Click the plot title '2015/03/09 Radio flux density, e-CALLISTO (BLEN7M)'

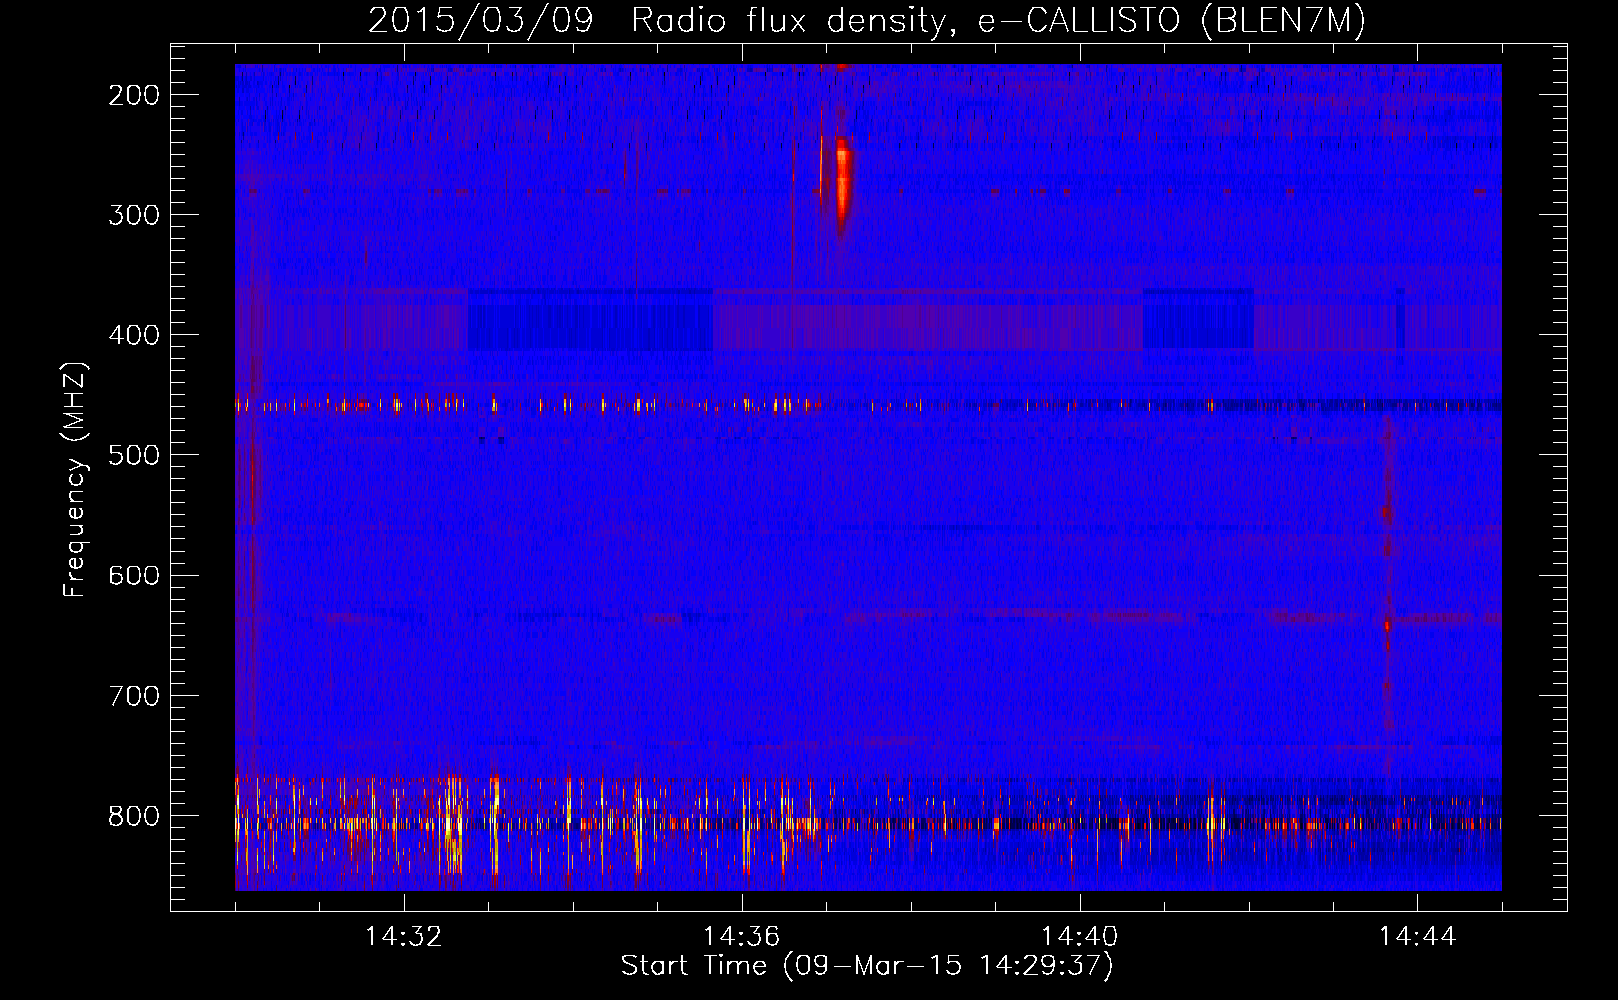click(x=867, y=20)
